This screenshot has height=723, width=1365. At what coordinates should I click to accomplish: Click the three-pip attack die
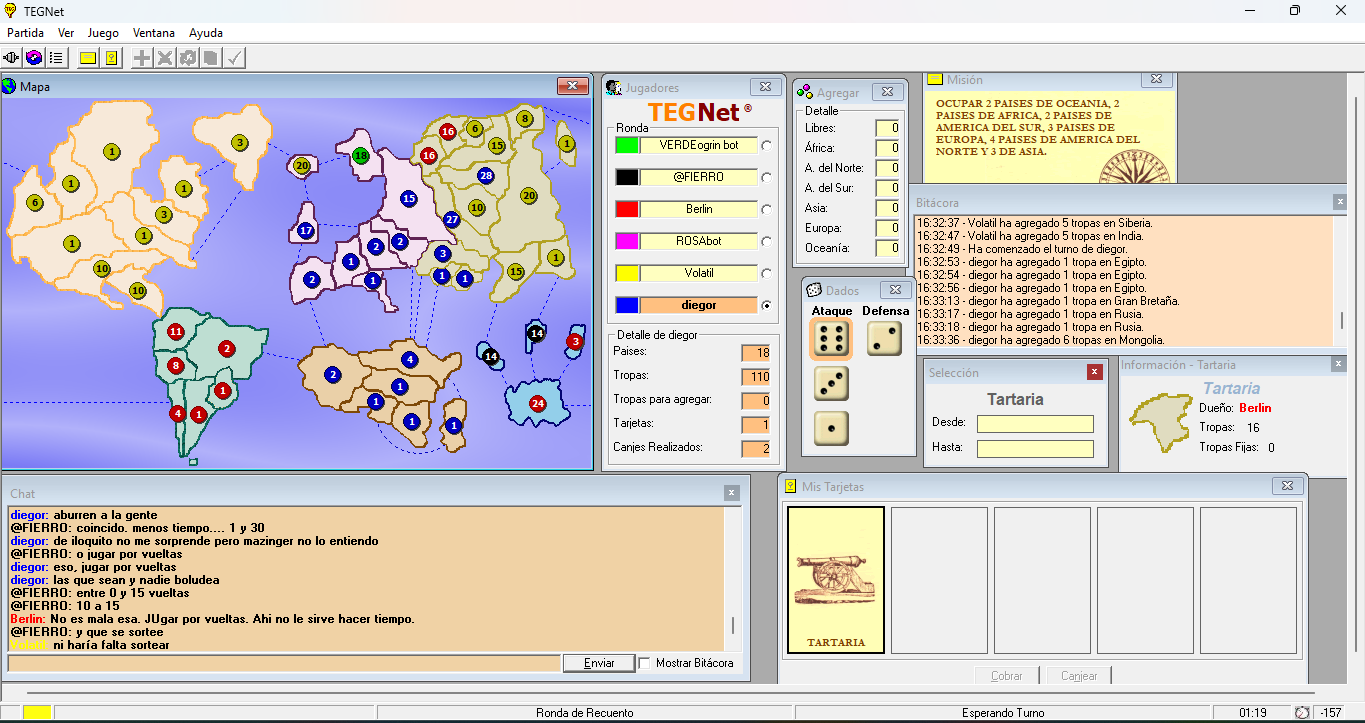coord(830,383)
